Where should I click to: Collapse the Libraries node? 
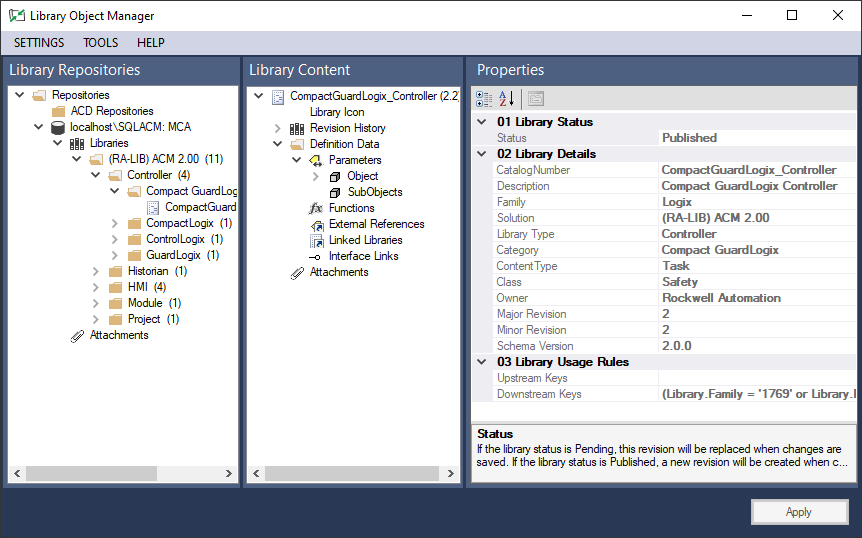click(x=58, y=143)
